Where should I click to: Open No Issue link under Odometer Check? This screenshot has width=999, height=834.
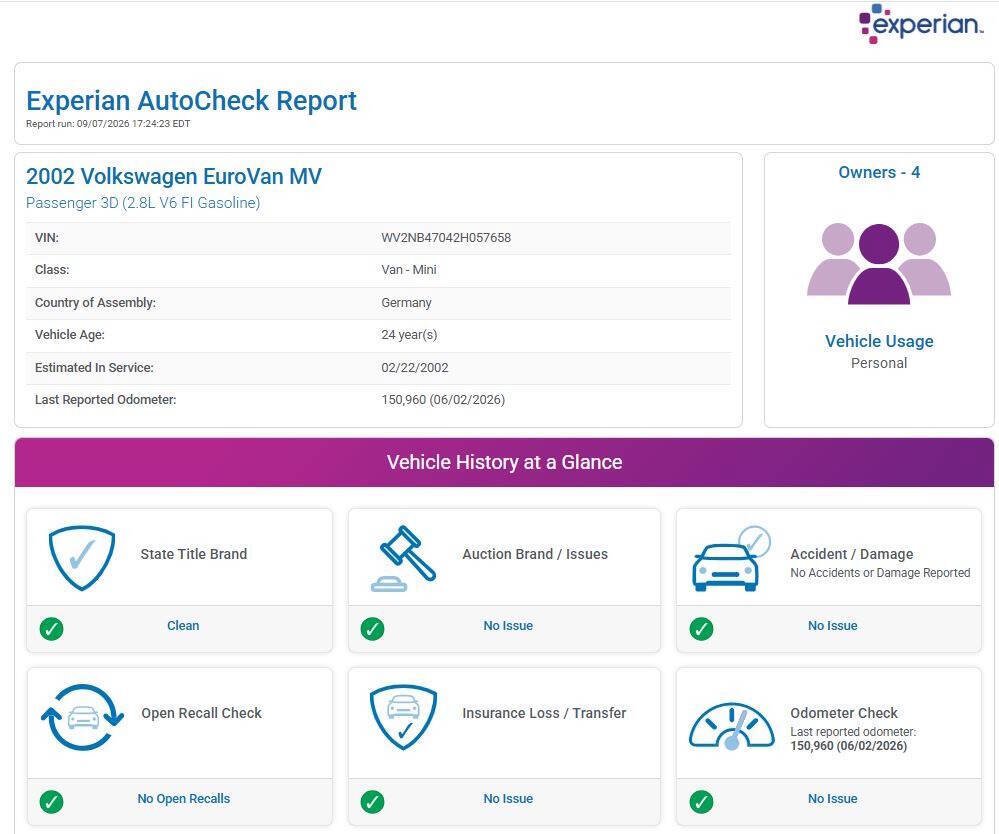tap(833, 798)
